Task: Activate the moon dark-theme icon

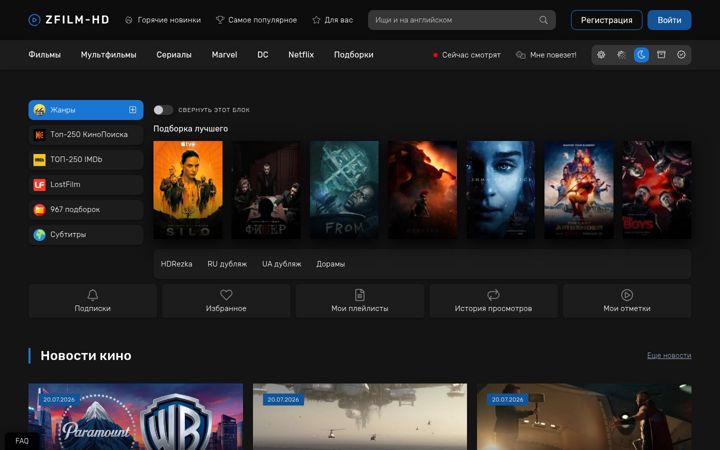Action: 641,55
